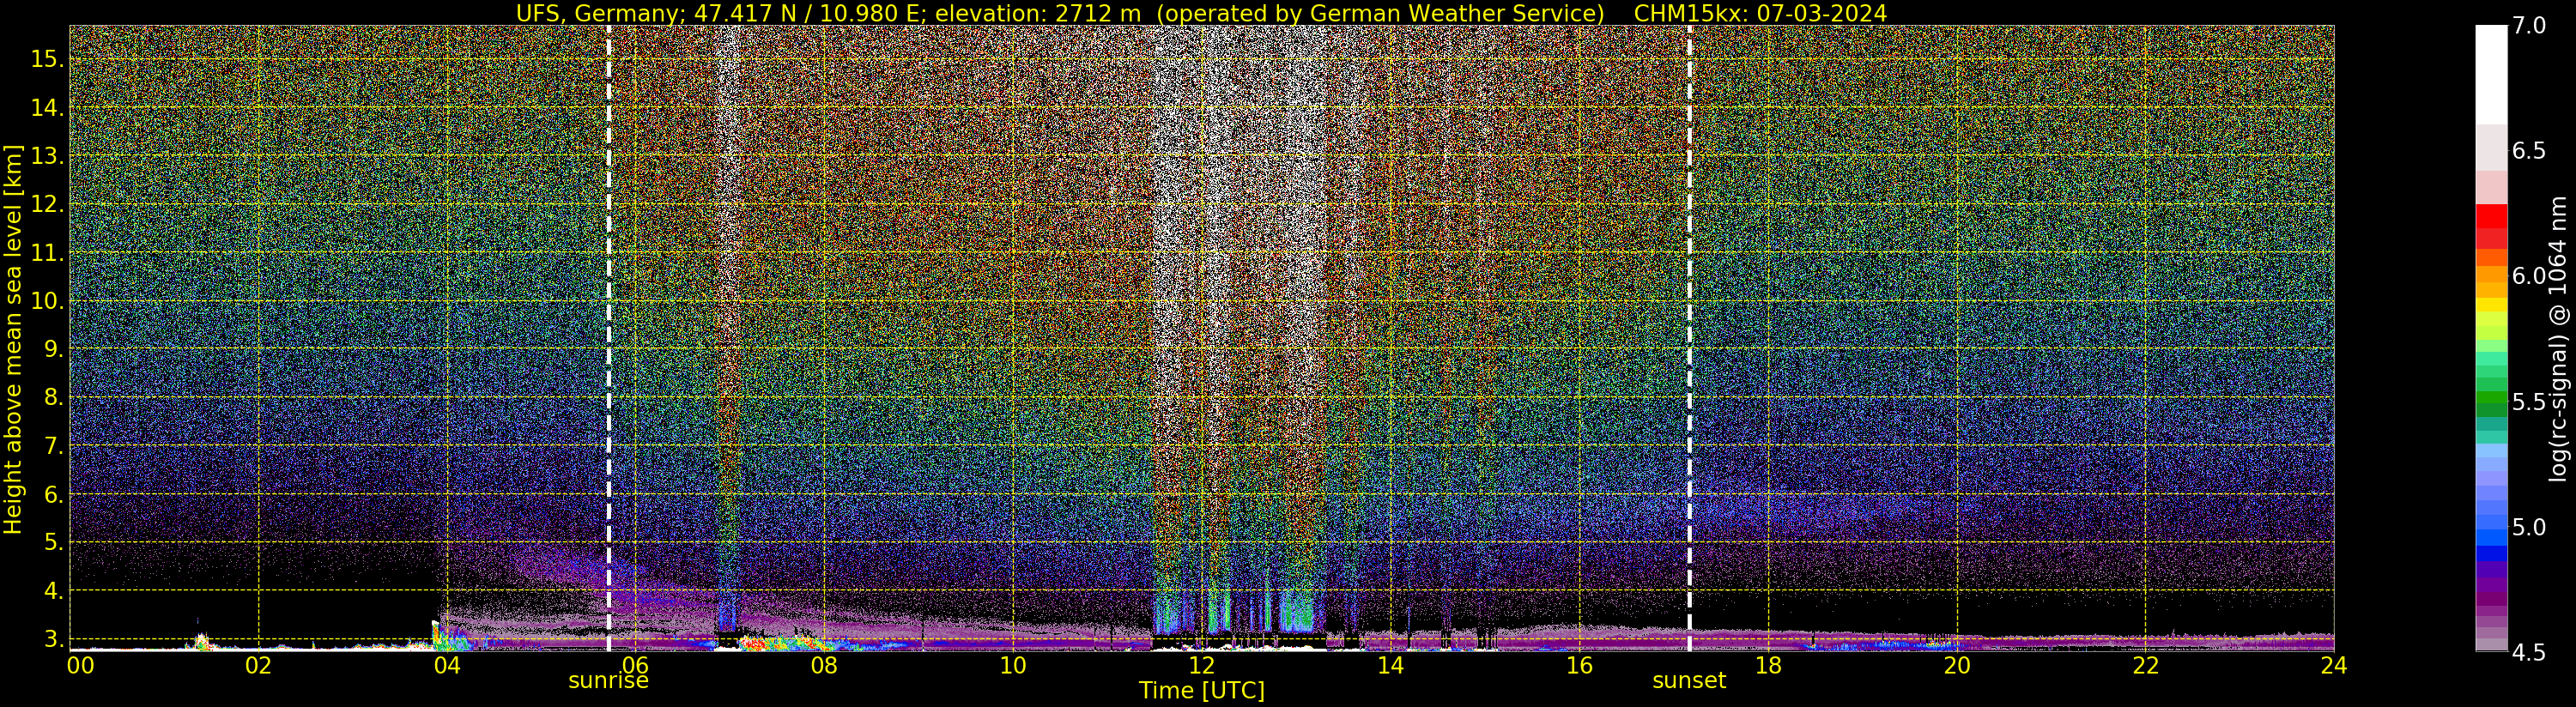
Task: Click the '14.' height tick label
Action: pos(46,107)
